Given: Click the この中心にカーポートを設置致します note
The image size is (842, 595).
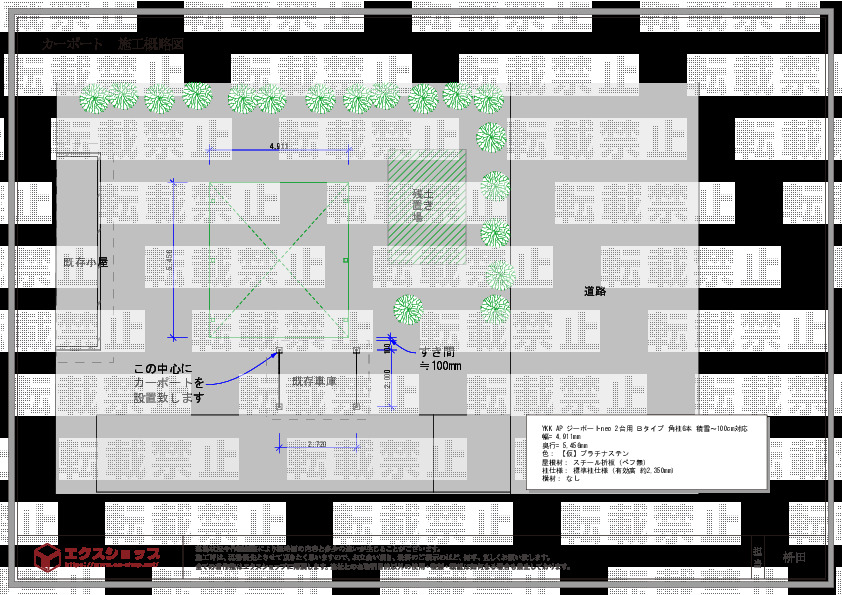Looking at the screenshot, I should [x=168, y=383].
